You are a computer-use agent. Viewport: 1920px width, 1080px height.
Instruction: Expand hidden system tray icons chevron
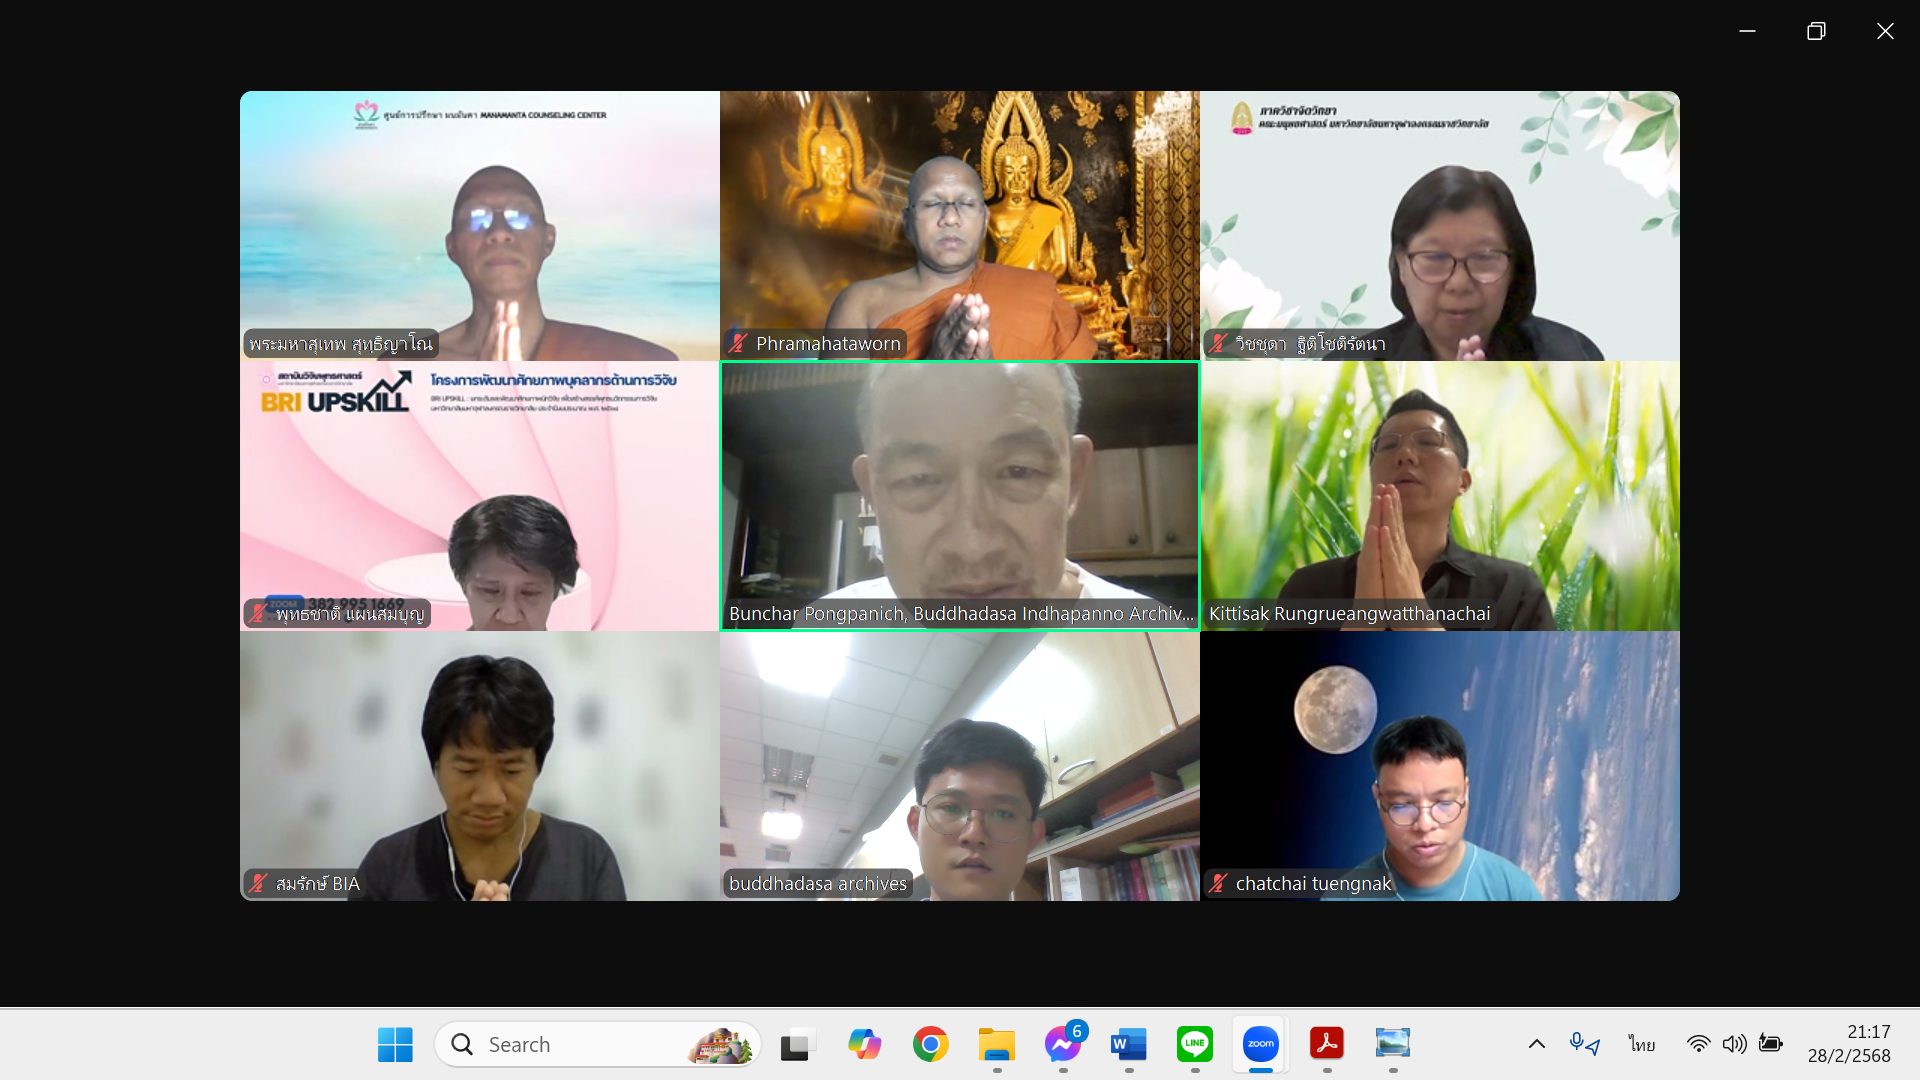pyautogui.click(x=1536, y=1044)
